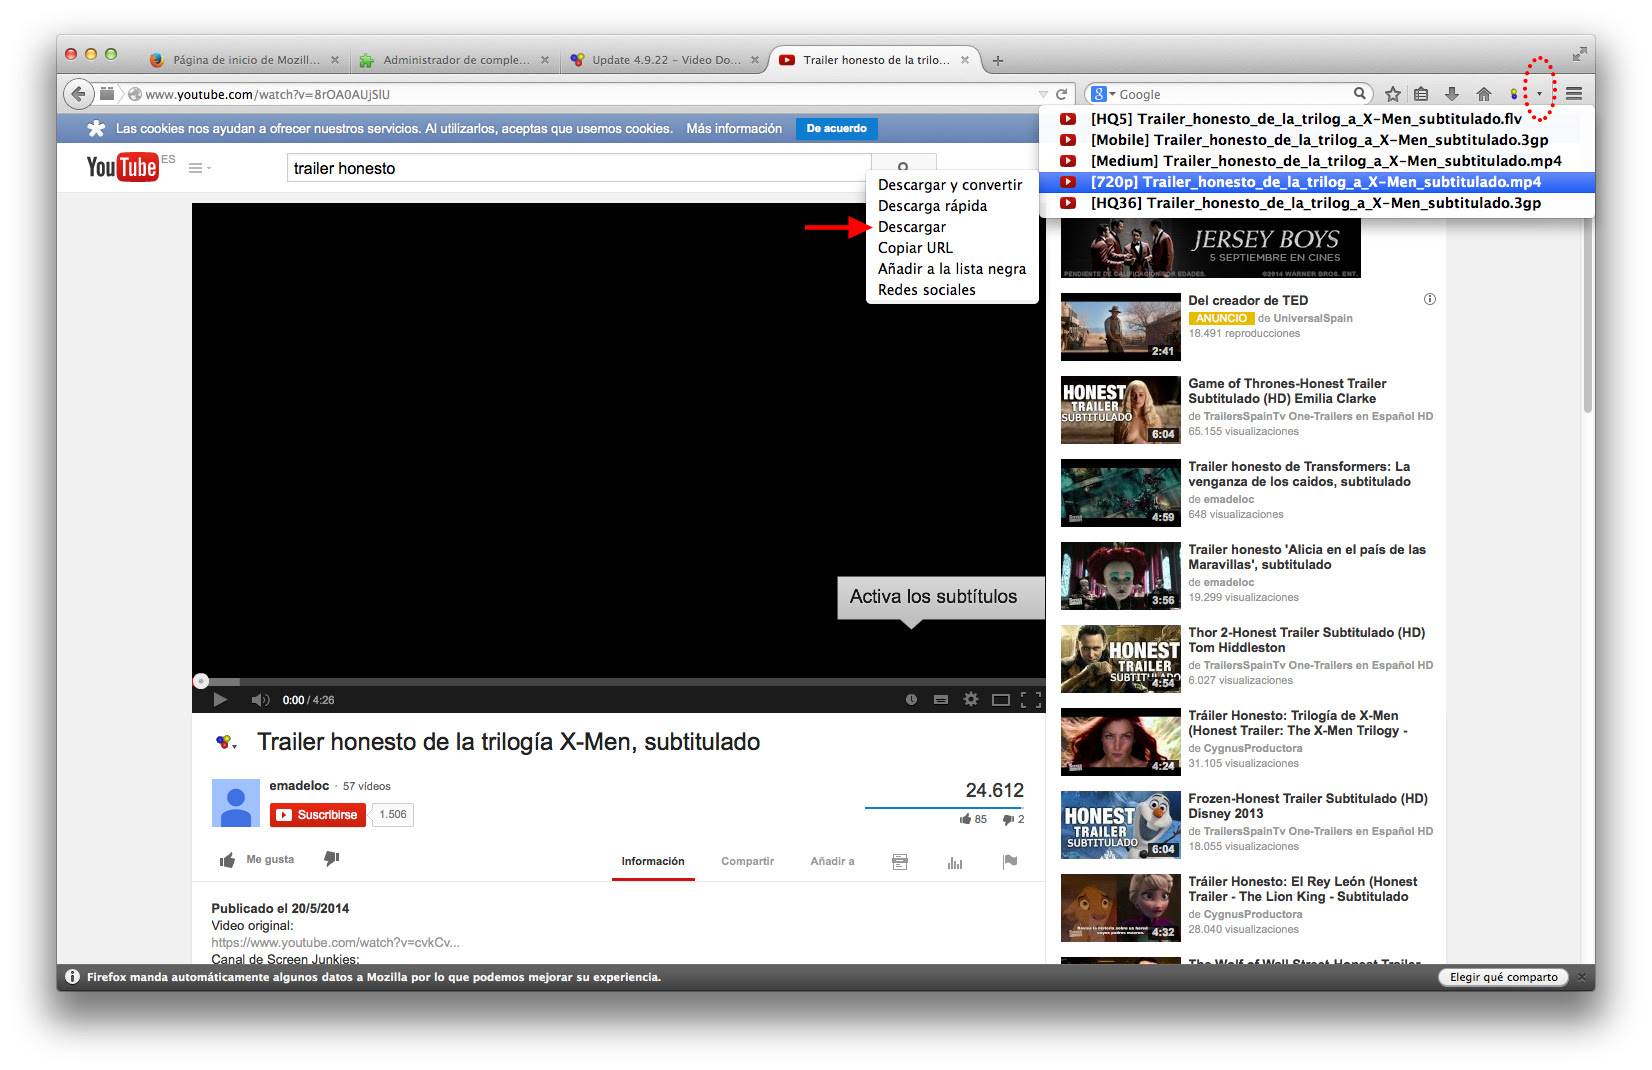The height and width of the screenshot is (1070, 1652).
Task: Open the Firefox downloads arrow icon
Action: (x=1452, y=94)
